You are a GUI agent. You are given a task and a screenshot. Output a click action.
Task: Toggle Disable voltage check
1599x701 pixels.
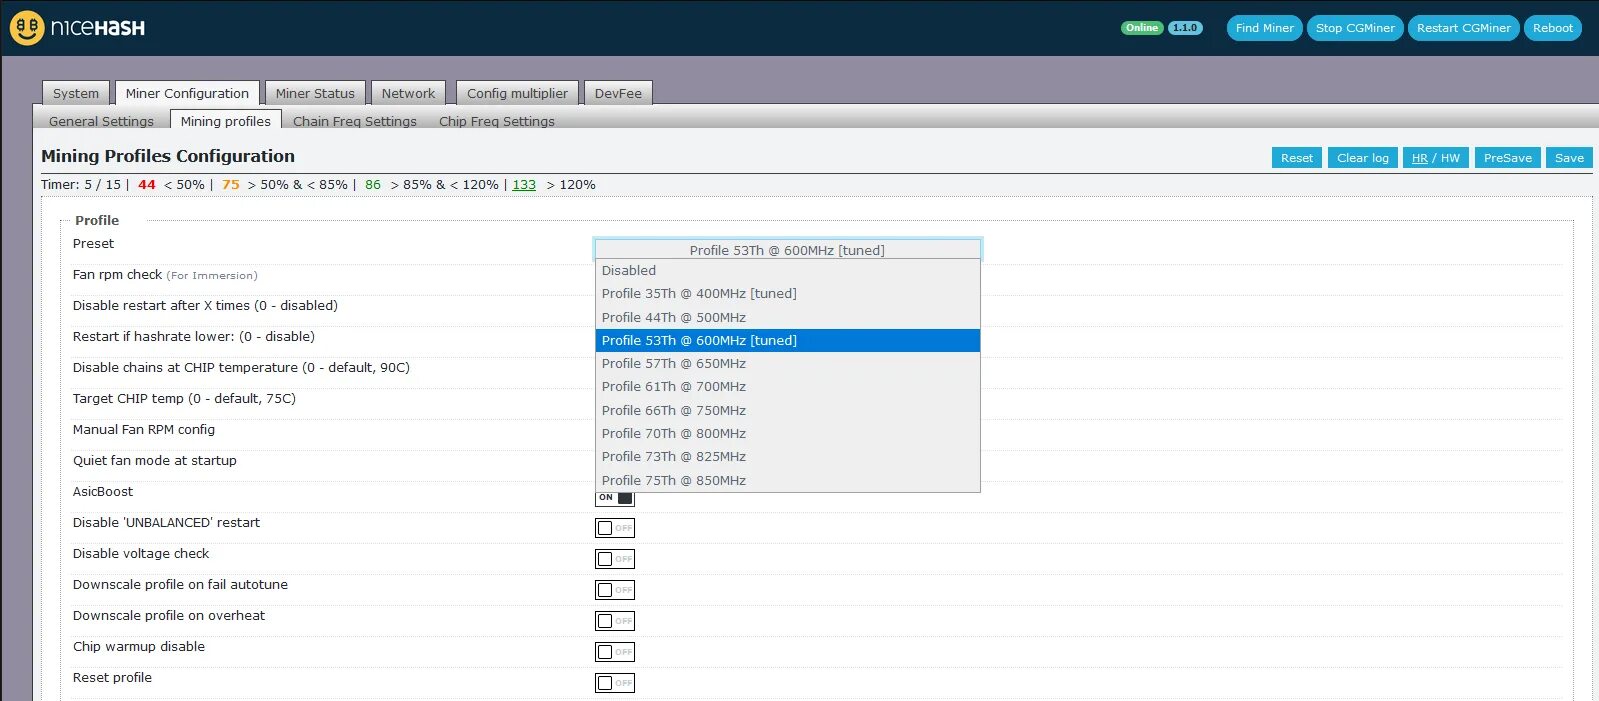615,559
